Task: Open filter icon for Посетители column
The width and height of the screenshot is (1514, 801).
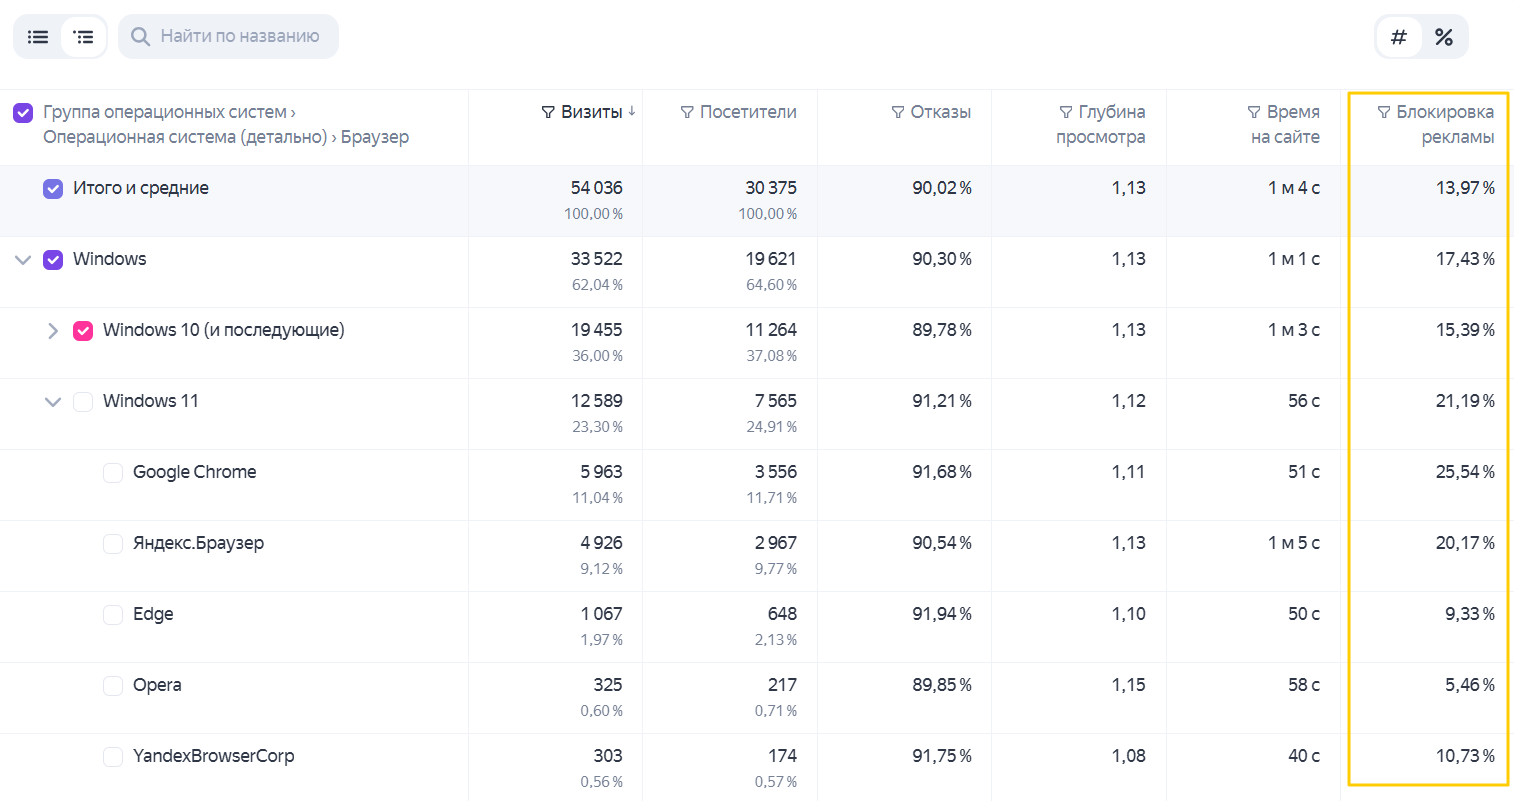Action: coord(687,112)
